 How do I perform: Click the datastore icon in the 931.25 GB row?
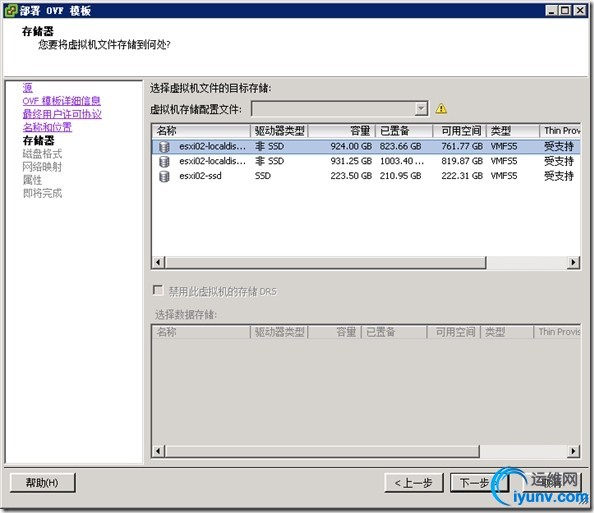coord(164,161)
